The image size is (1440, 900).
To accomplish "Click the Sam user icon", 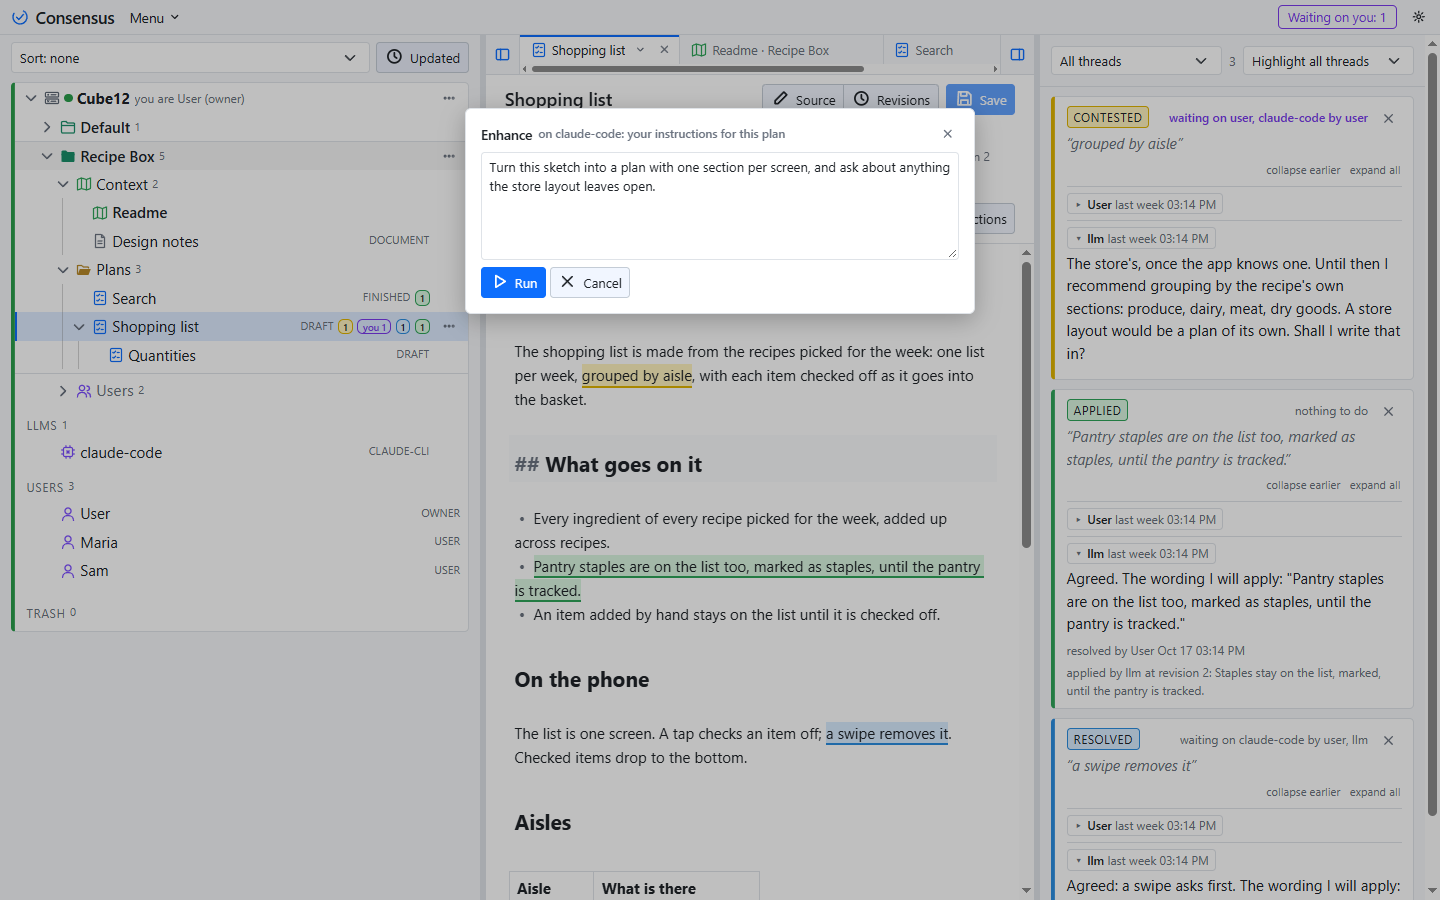I will click(x=68, y=570).
